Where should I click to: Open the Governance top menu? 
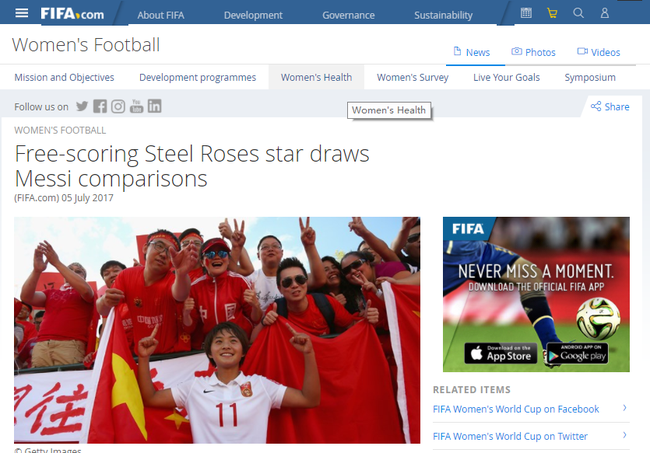click(x=348, y=15)
